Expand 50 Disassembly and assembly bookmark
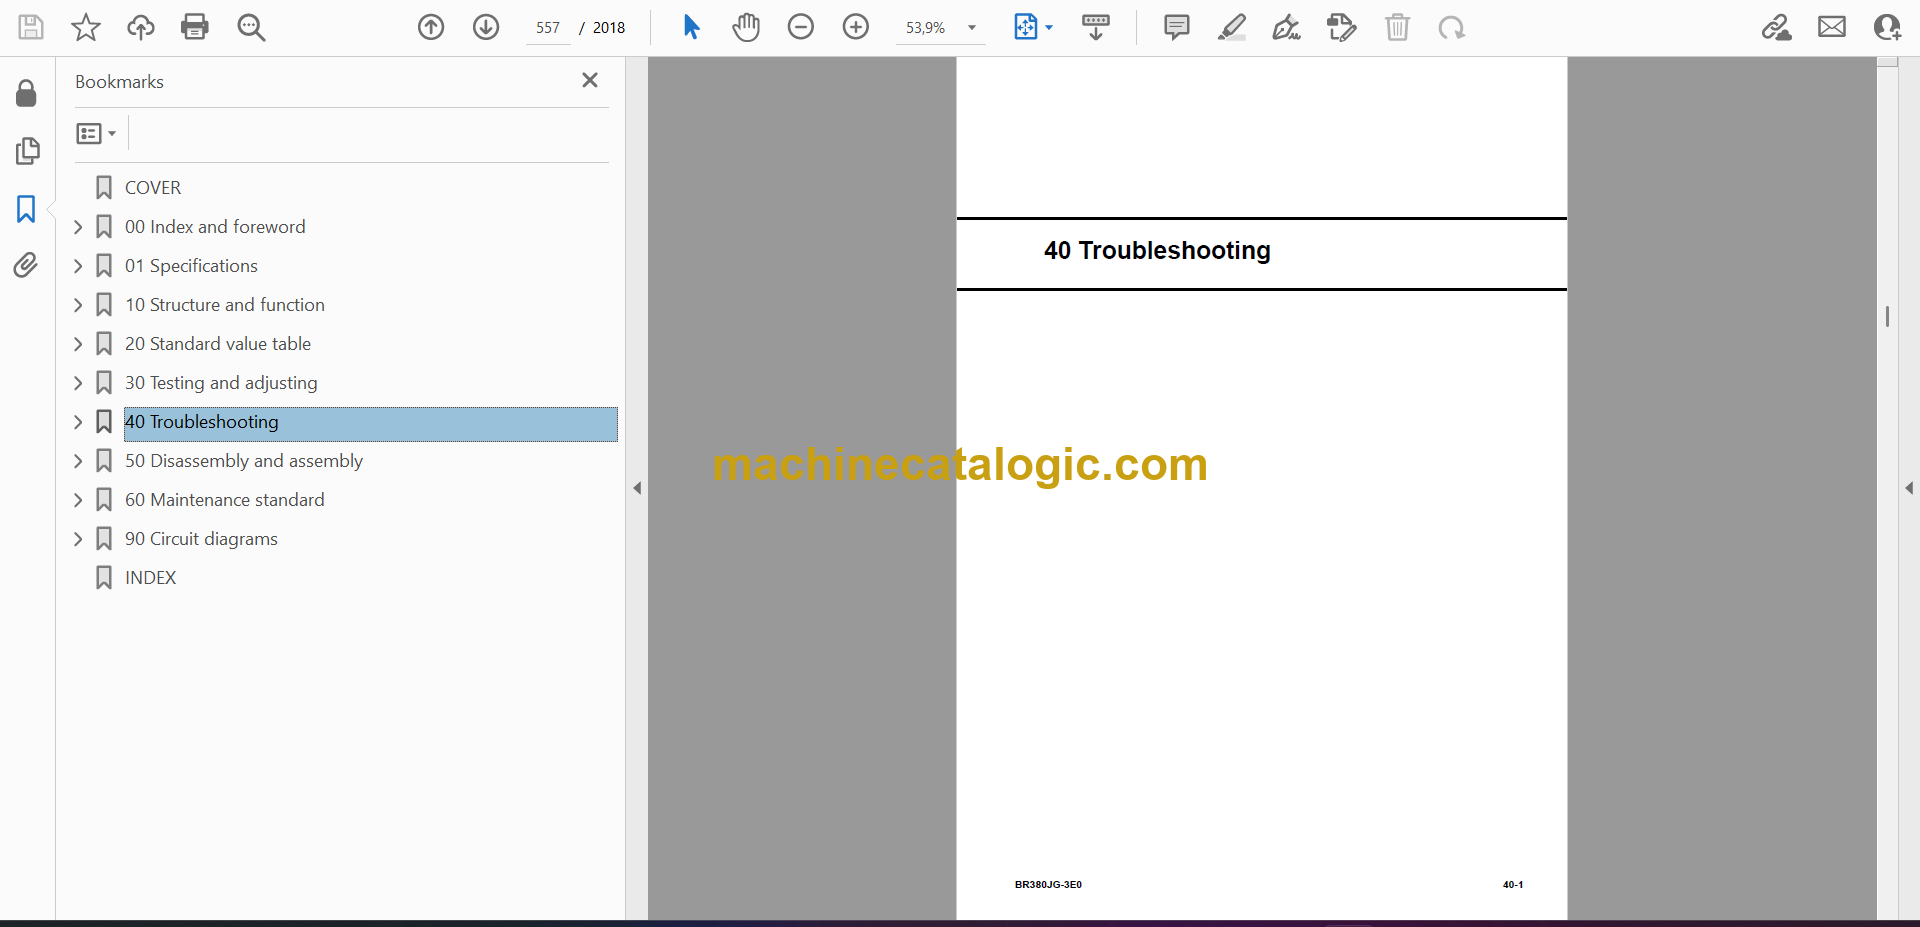The height and width of the screenshot is (927, 1920). tap(78, 461)
